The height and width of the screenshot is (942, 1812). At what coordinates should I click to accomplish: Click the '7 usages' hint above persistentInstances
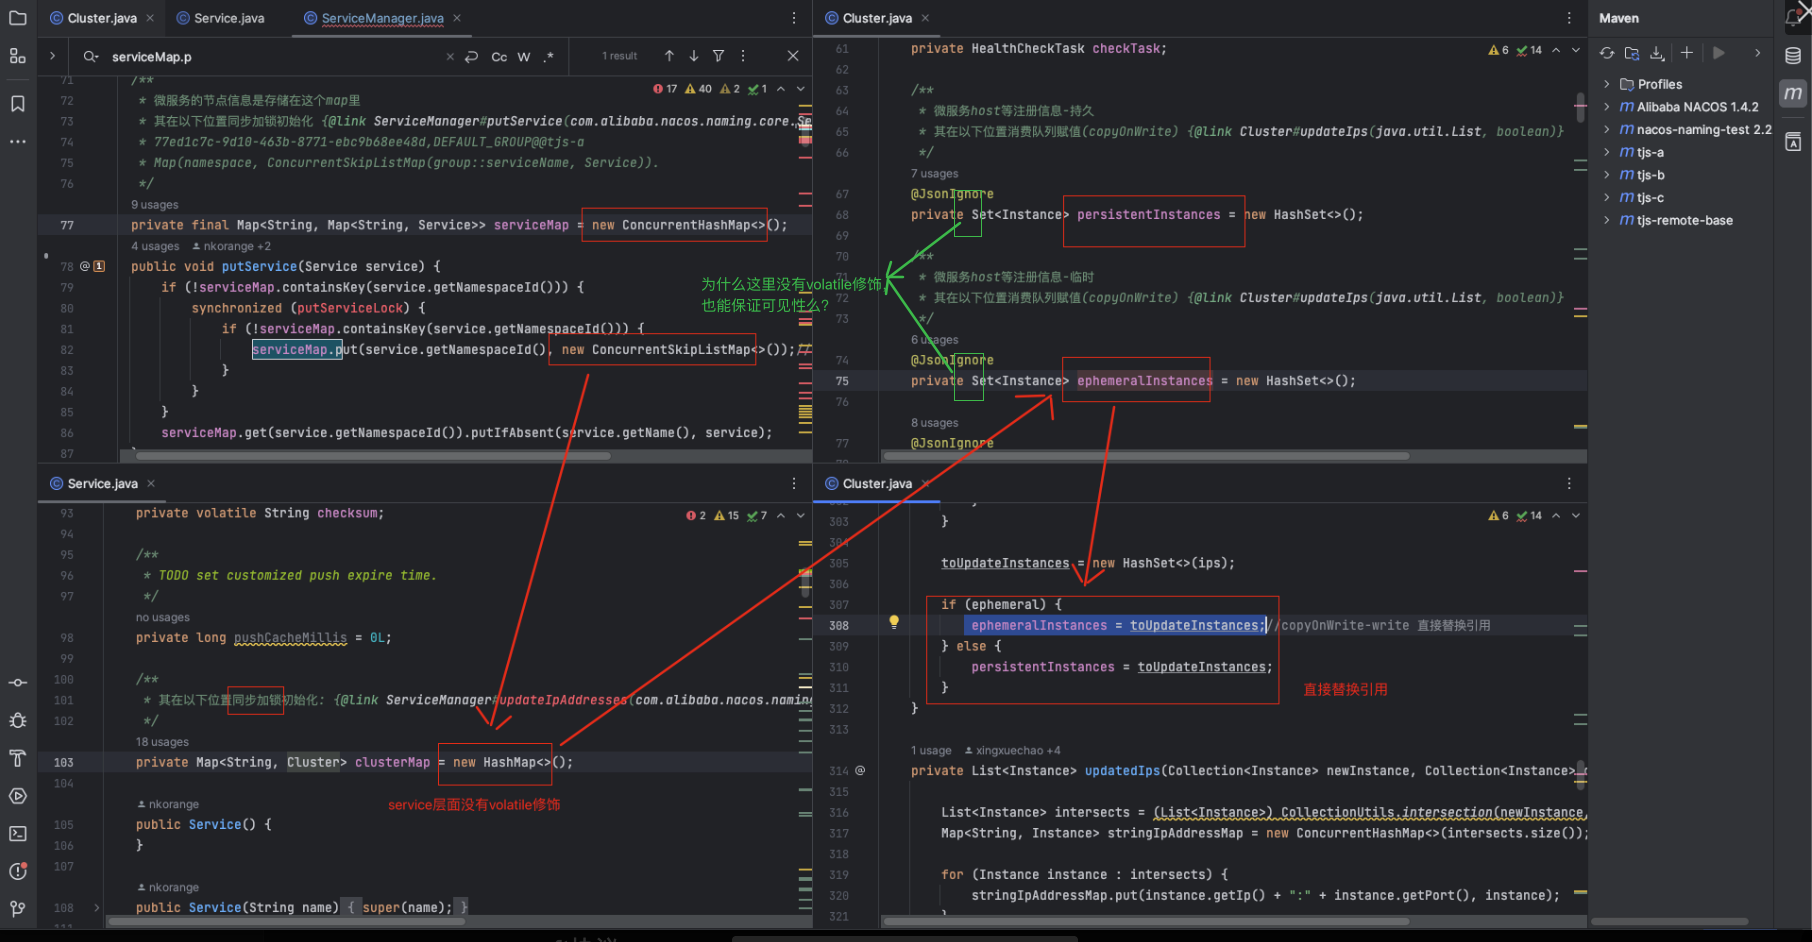click(934, 174)
